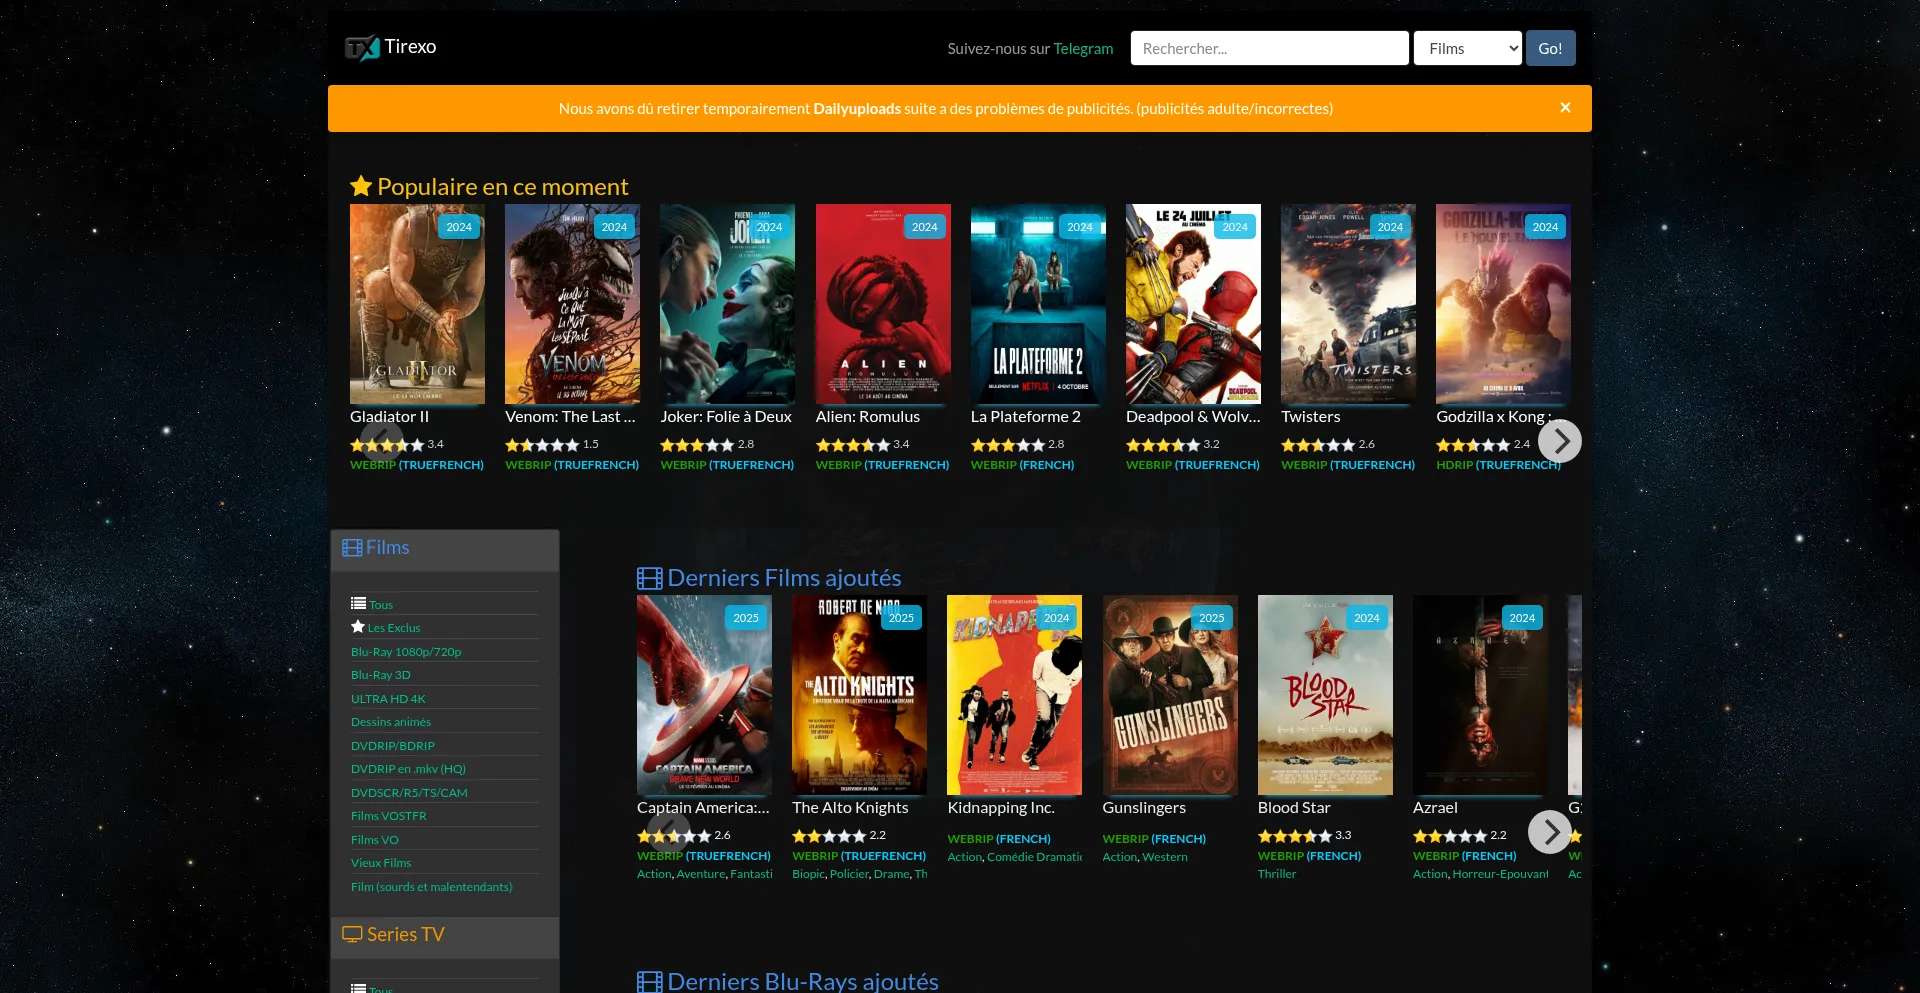The width and height of the screenshot is (1920, 993).
Task: Open The Alto Knights poster
Action: click(859, 695)
